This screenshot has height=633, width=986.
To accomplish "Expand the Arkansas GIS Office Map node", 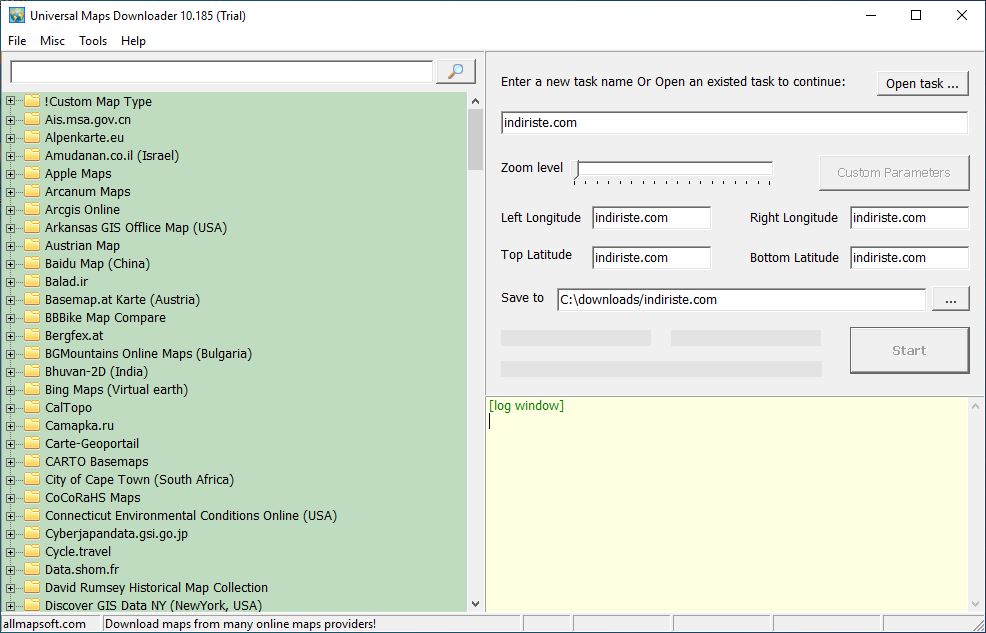I will [10, 228].
